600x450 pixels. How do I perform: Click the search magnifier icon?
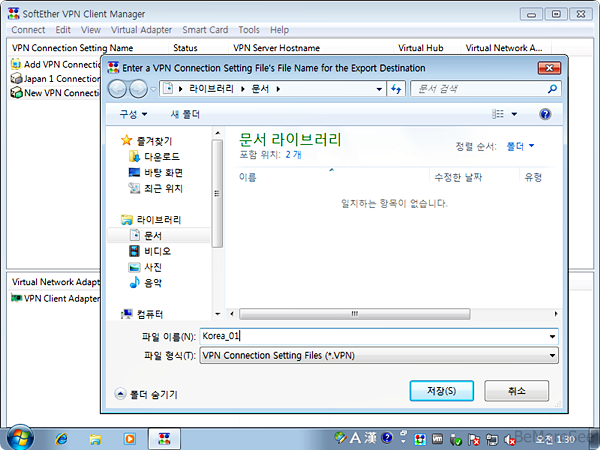(552, 89)
